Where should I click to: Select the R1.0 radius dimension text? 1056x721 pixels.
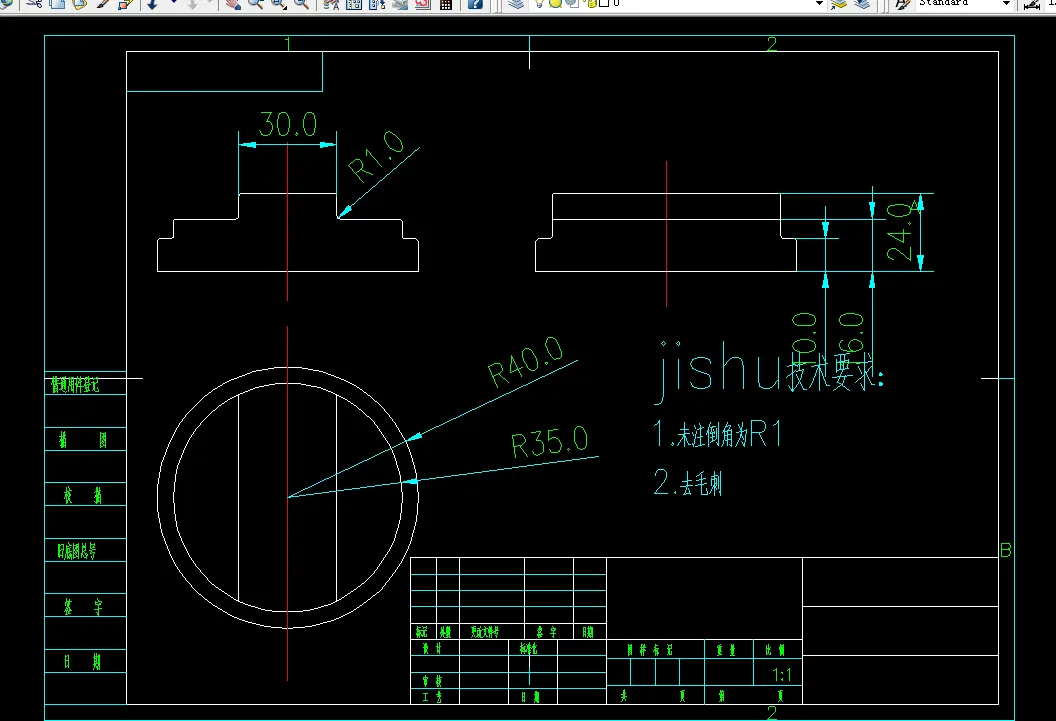(x=377, y=156)
